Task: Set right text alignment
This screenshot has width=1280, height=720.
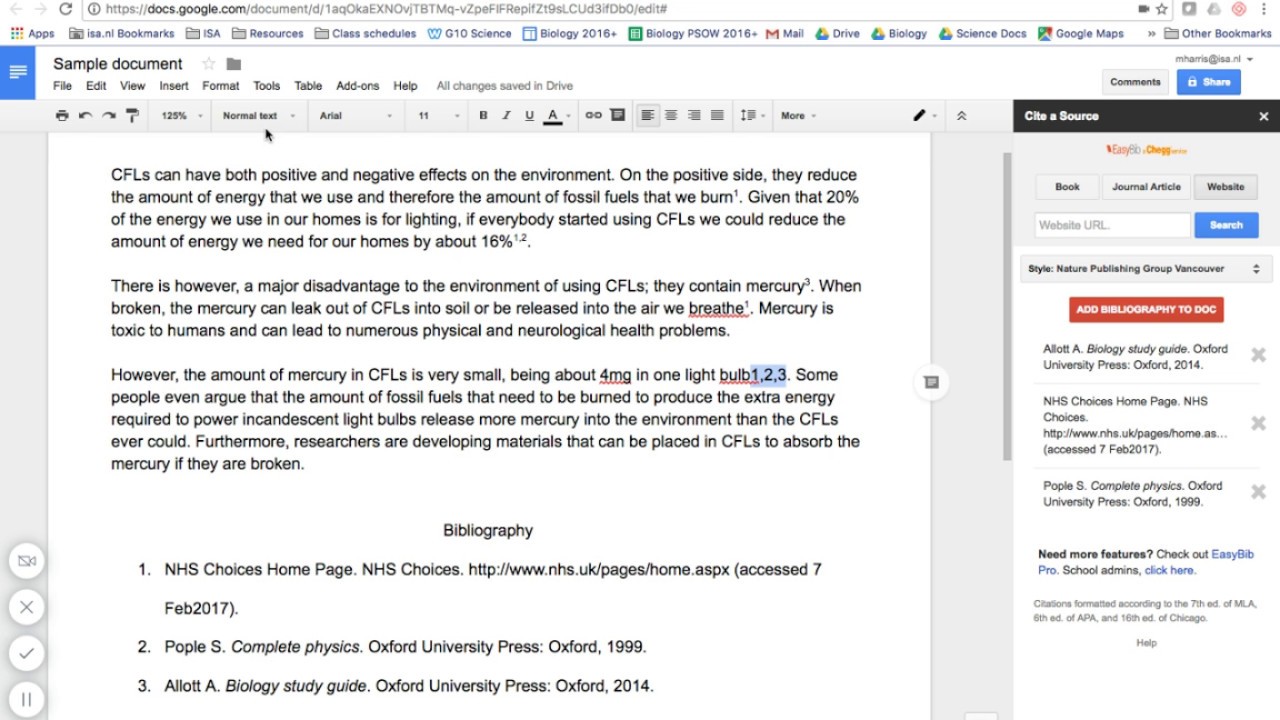Action: [x=694, y=116]
